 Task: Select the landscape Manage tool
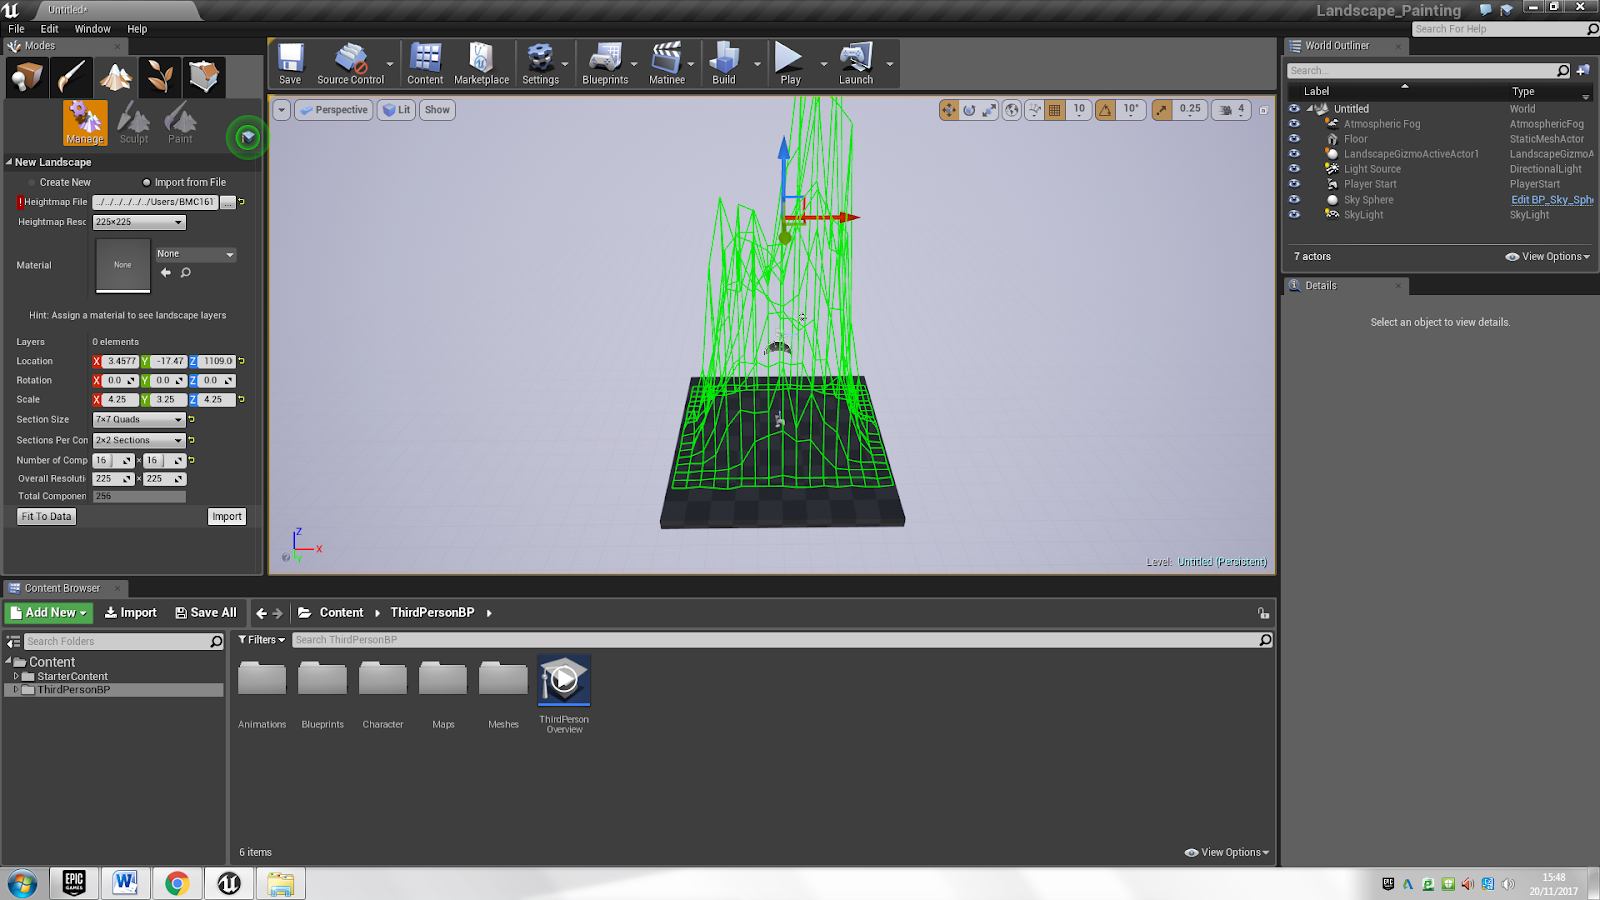pos(85,123)
